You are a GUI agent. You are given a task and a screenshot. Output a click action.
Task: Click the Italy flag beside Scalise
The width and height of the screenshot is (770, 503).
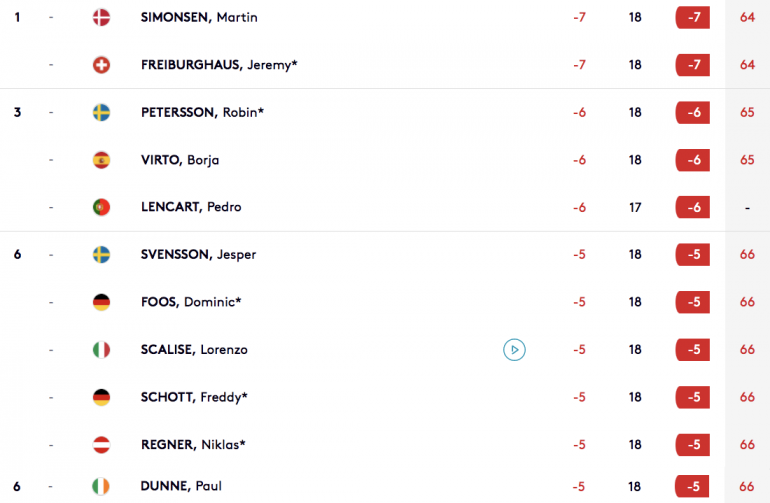[102, 350]
